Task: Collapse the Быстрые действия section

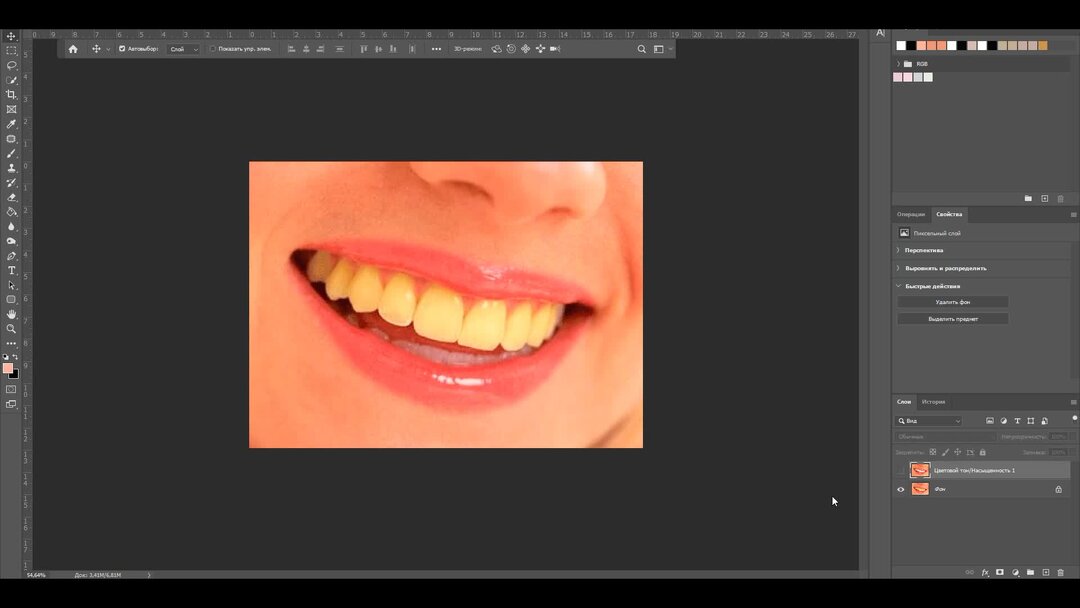Action: 898,286
